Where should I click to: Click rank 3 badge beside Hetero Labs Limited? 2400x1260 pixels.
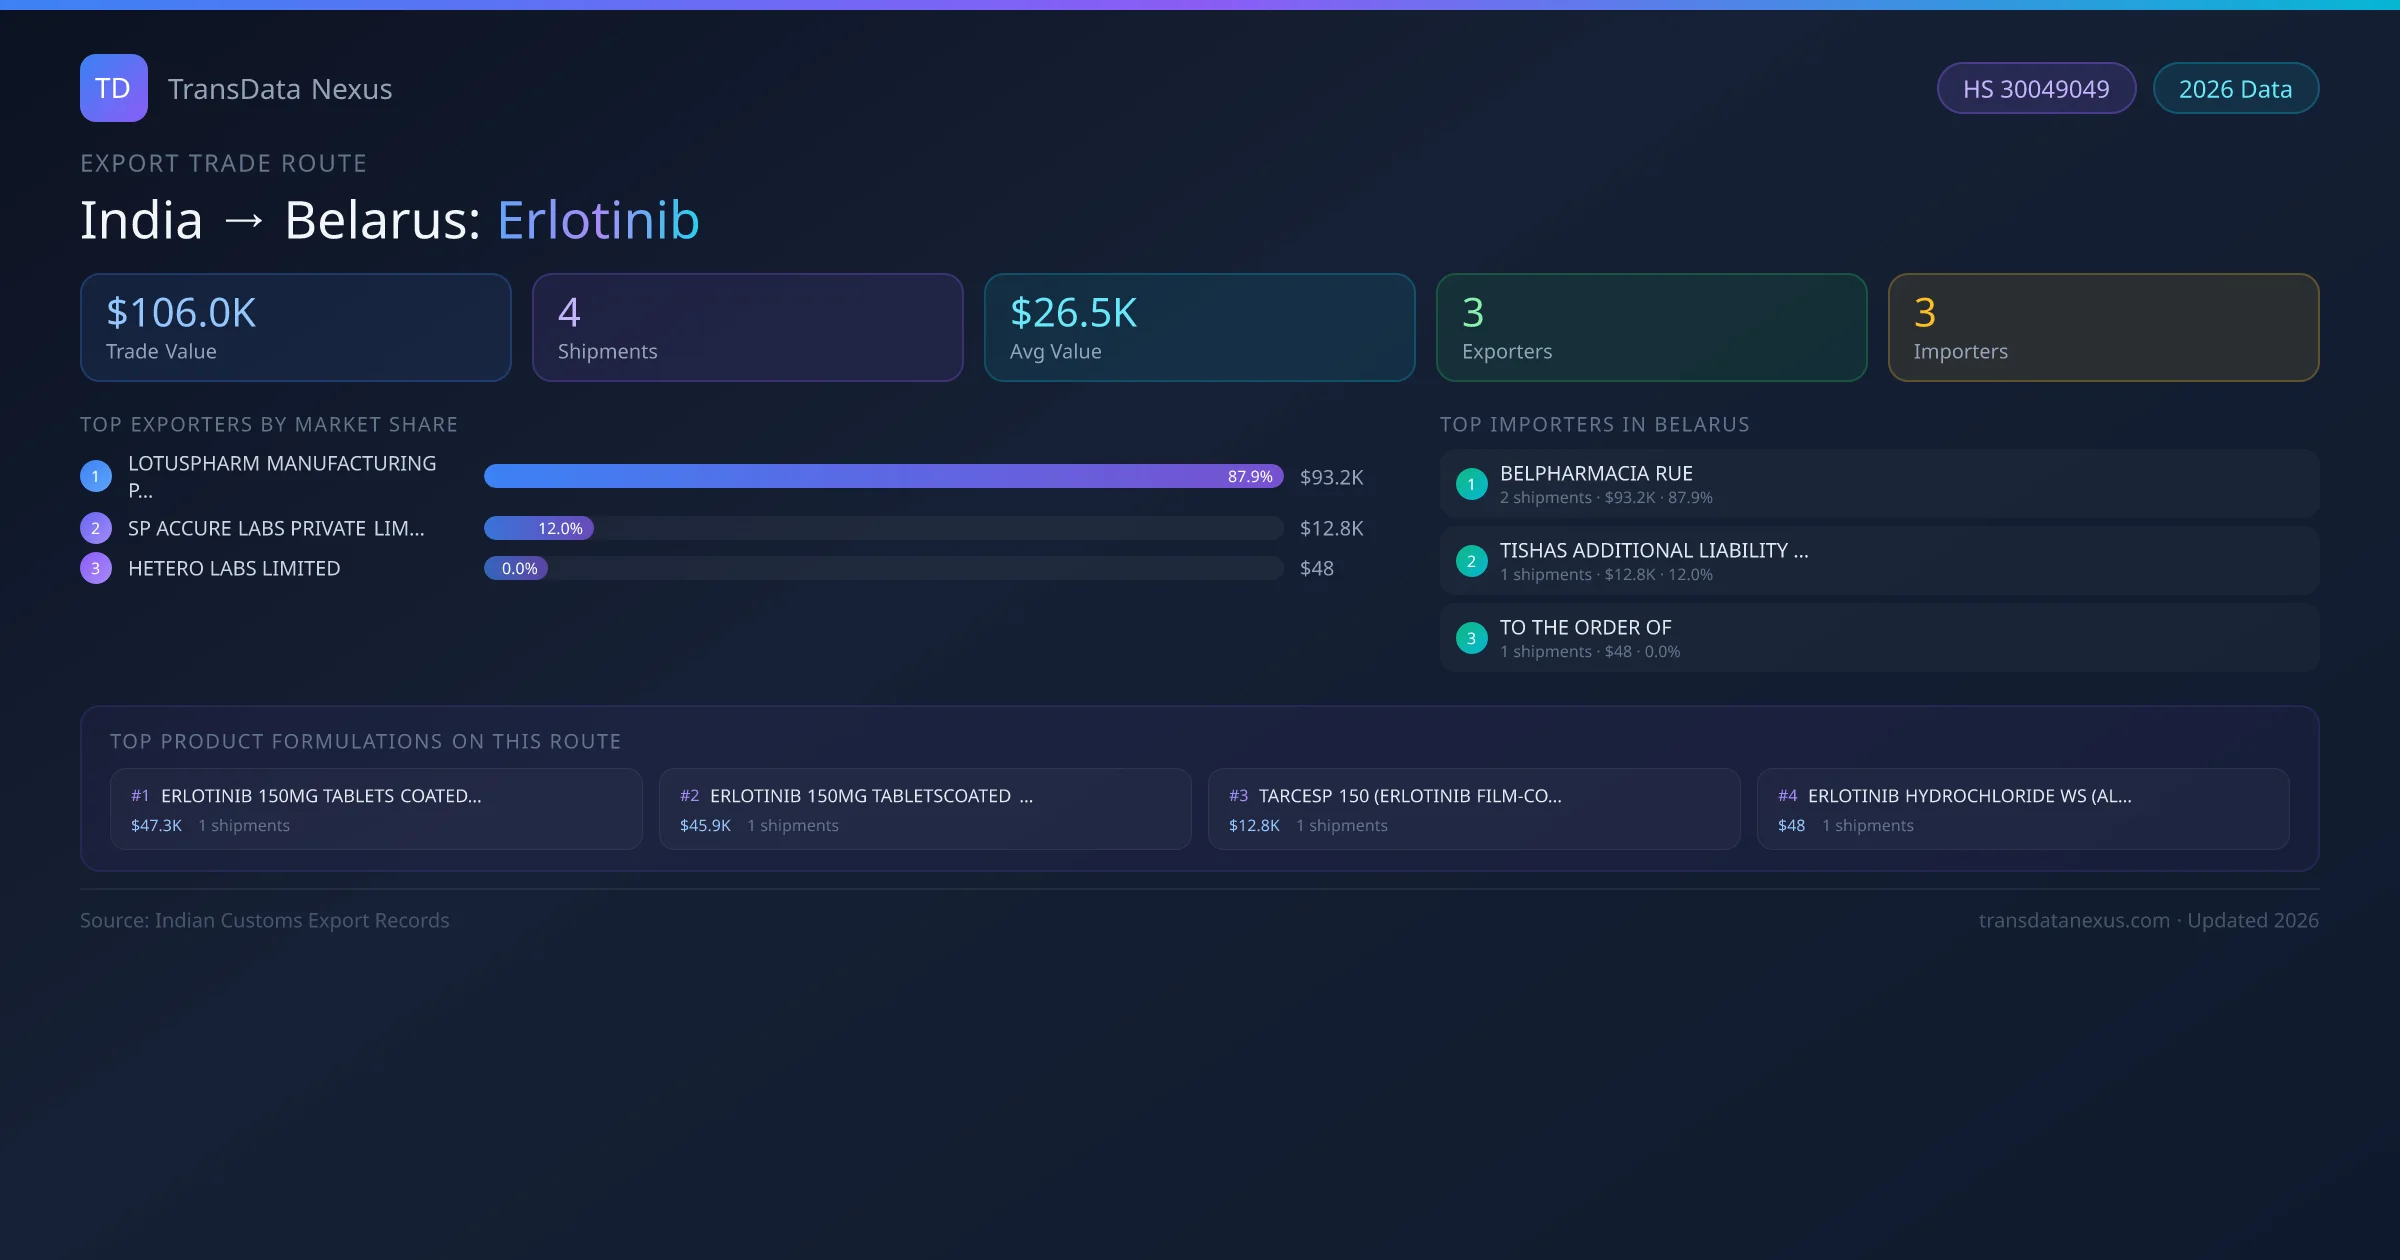tap(96, 568)
